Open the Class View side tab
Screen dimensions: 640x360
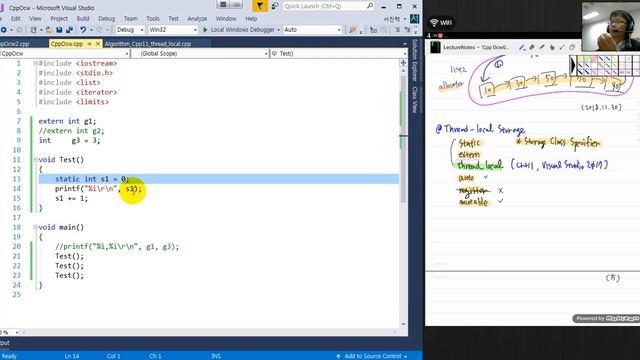415,99
